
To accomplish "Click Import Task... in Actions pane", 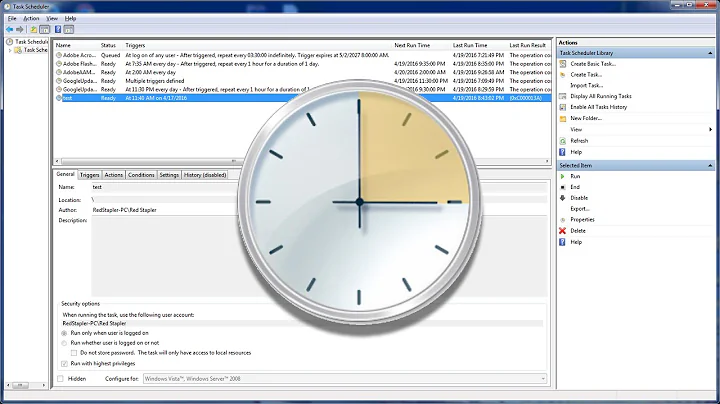I will click(586, 85).
